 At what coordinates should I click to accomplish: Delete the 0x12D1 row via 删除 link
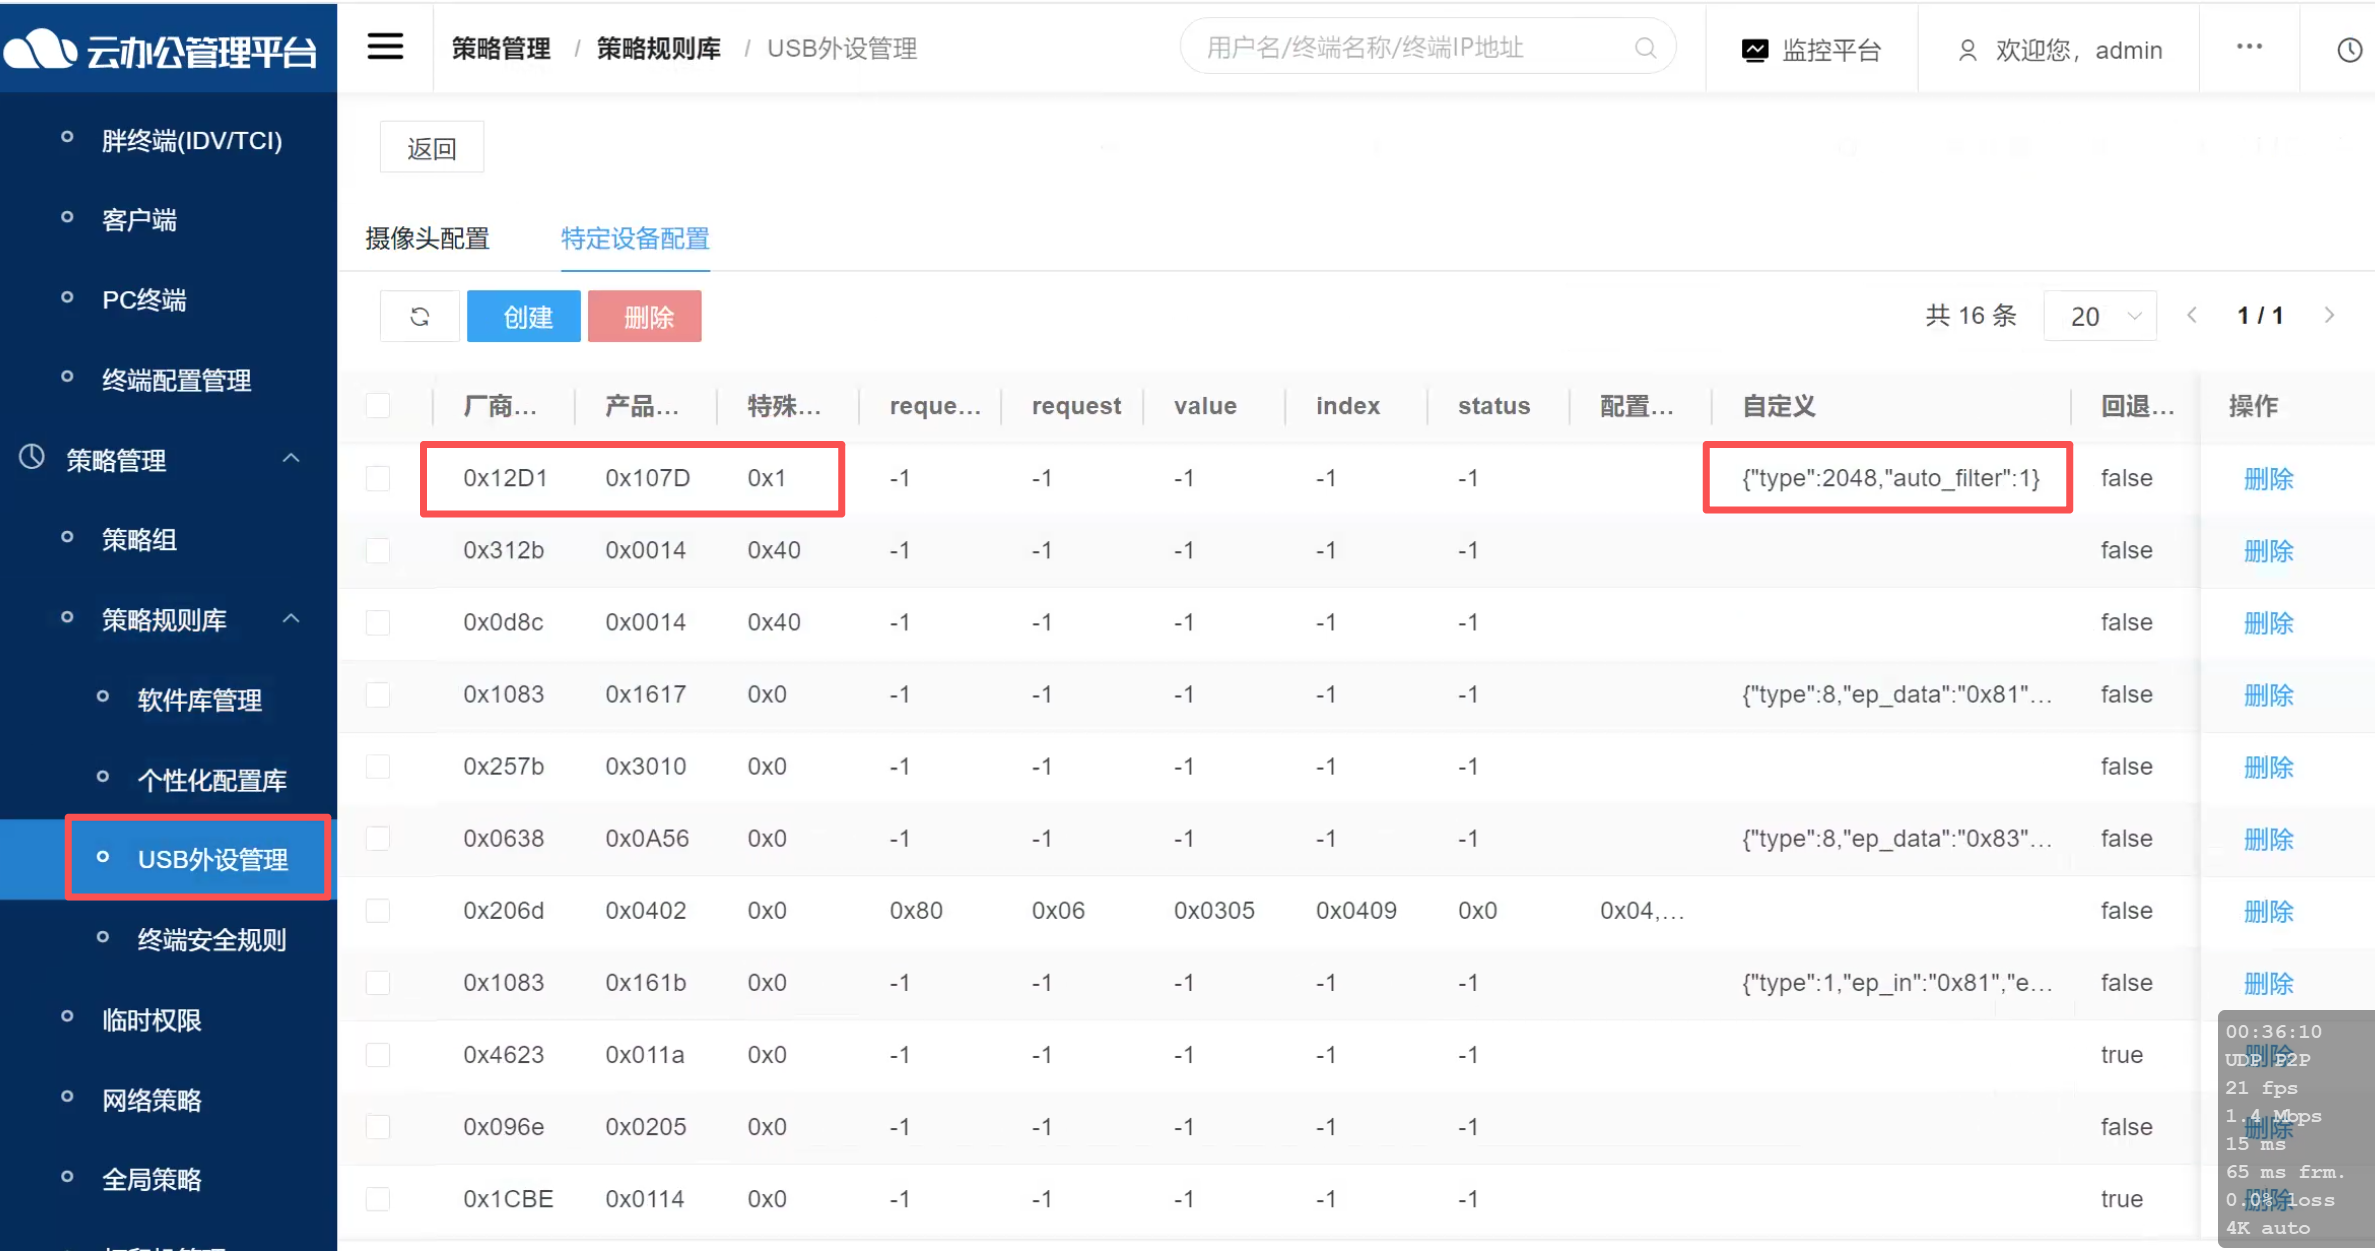(2268, 479)
